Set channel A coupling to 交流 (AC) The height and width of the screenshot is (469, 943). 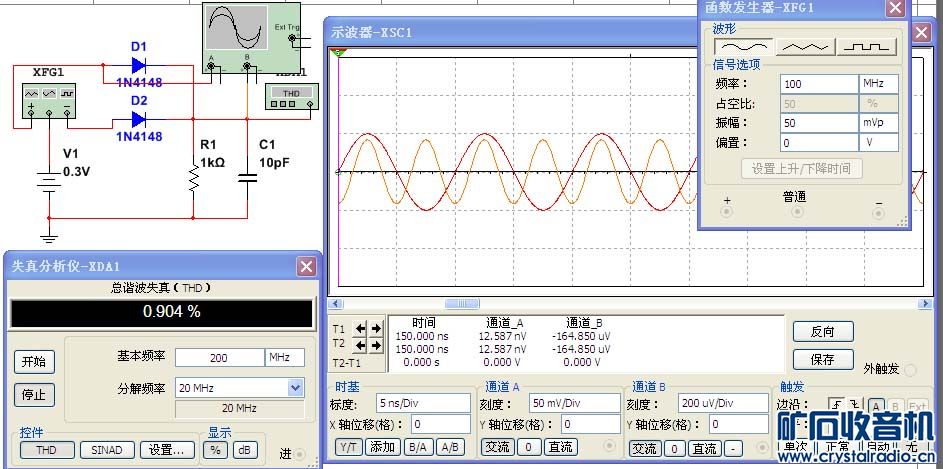point(498,448)
